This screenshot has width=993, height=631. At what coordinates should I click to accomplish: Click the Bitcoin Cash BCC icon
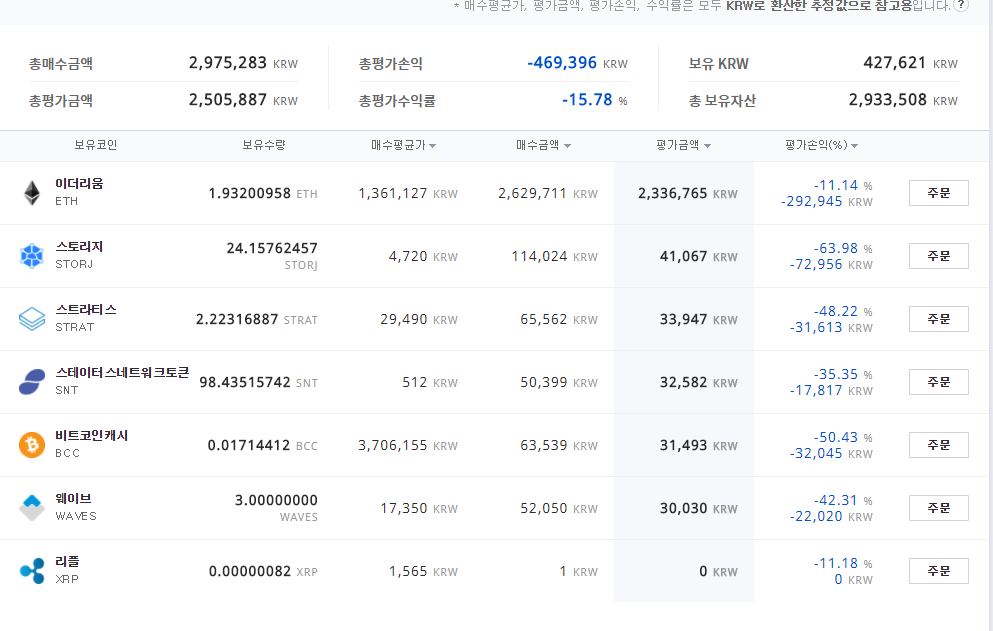click(x=32, y=445)
